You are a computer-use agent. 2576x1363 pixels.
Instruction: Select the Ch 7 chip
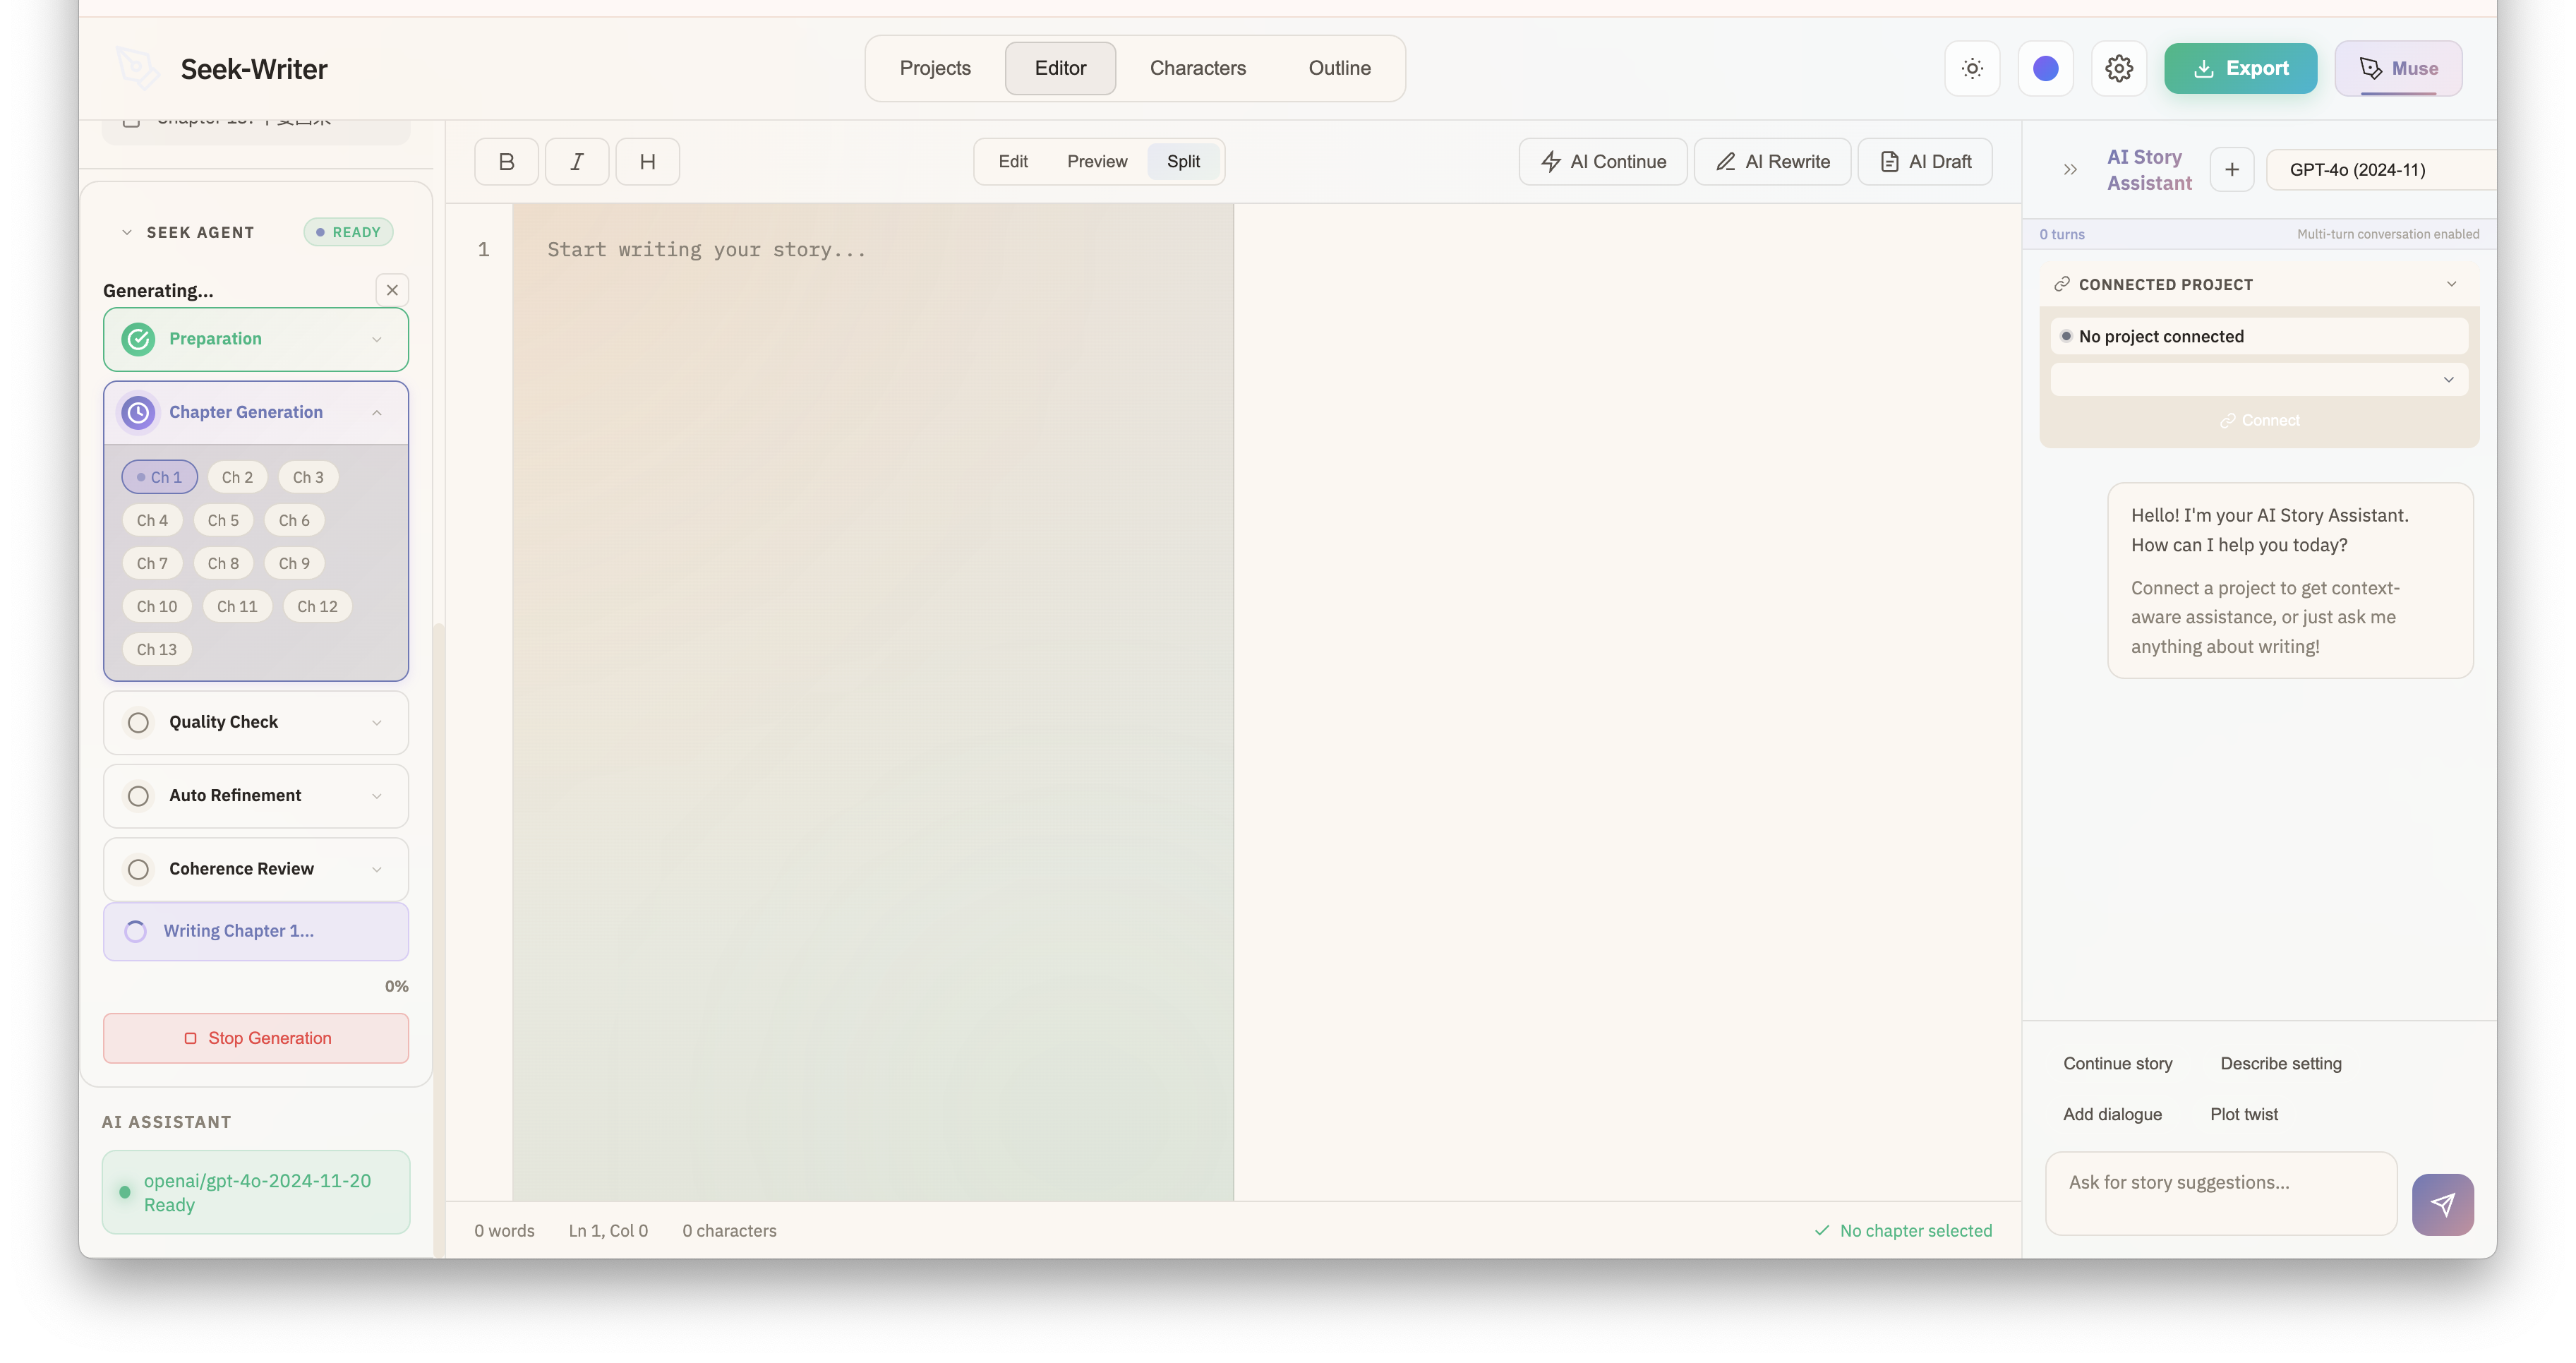(x=152, y=563)
